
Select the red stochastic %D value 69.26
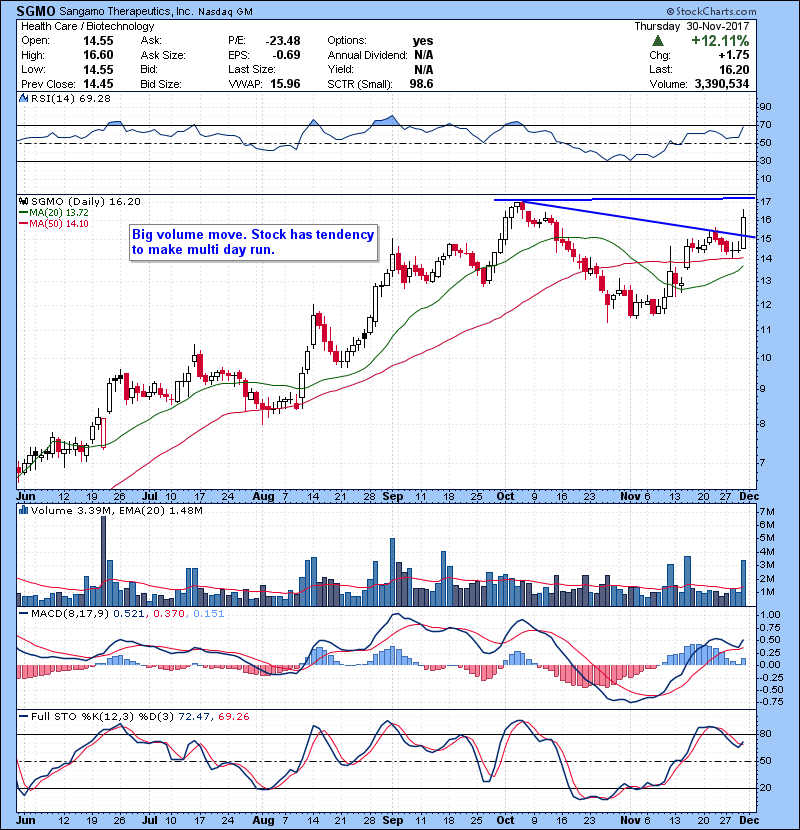click(x=233, y=717)
